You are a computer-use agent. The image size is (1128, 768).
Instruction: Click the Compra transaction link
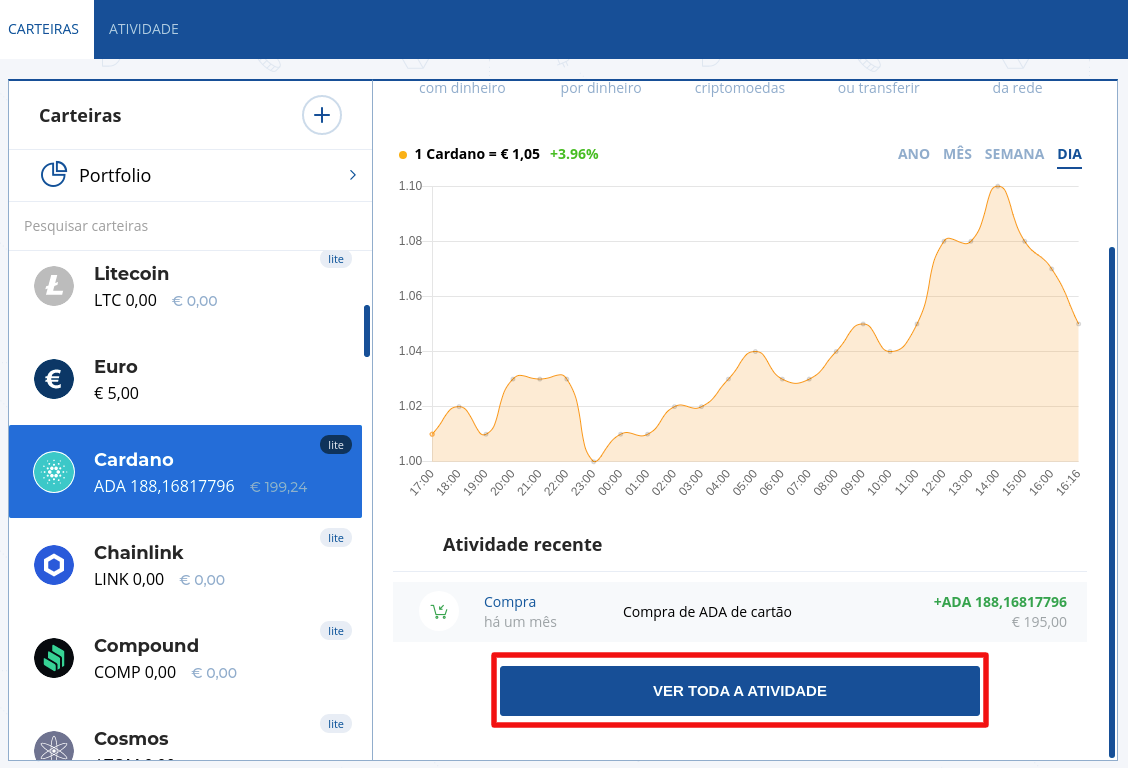tap(510, 602)
